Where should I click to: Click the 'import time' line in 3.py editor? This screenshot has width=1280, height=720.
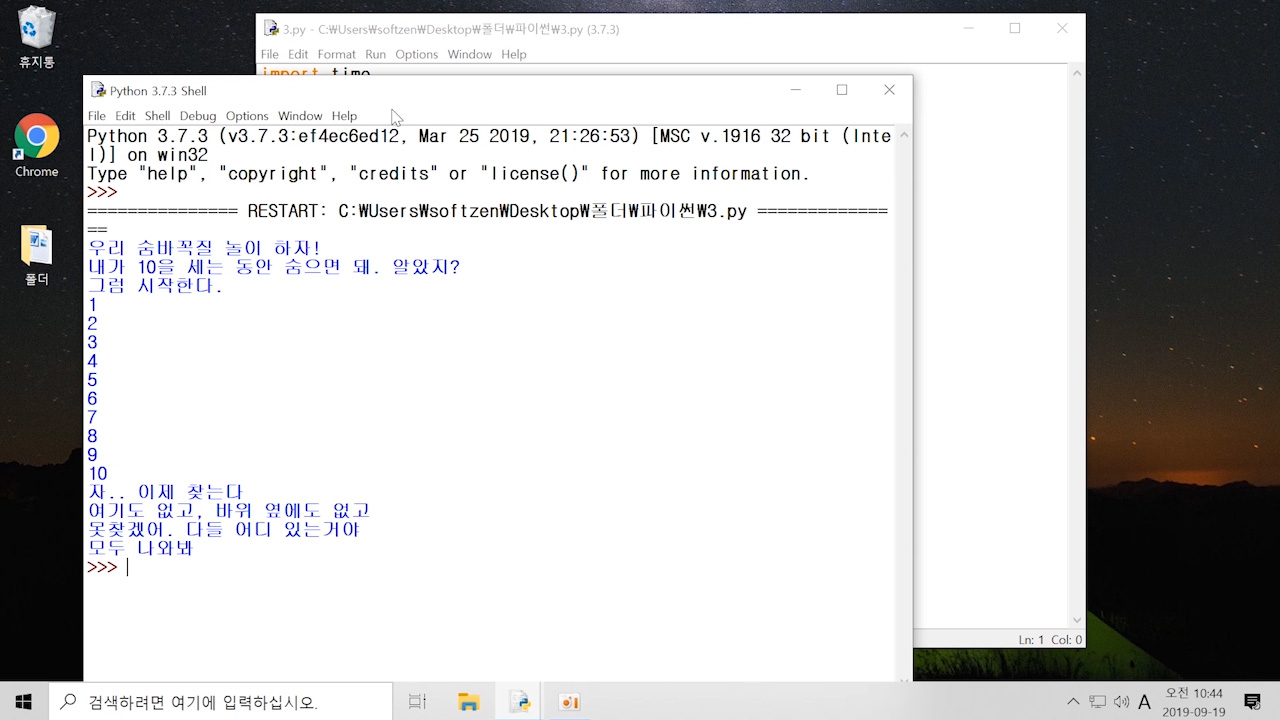pyautogui.click(x=316, y=74)
